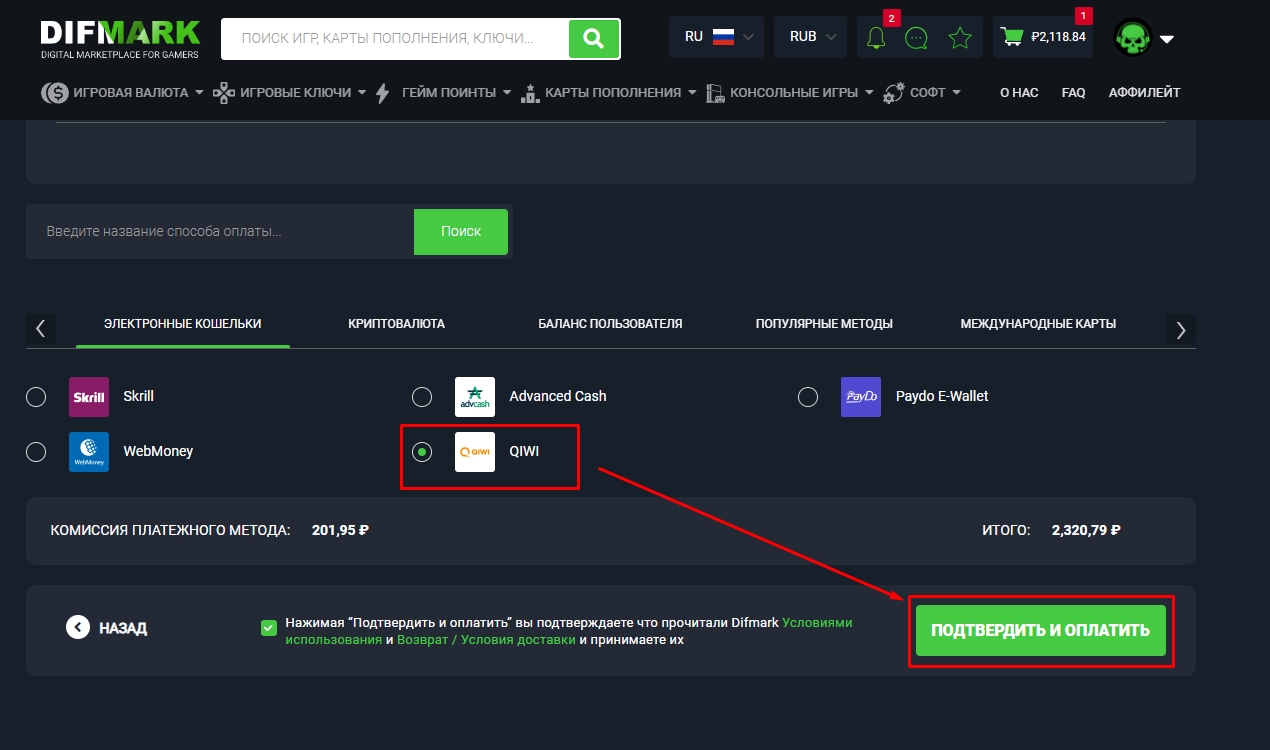Viewport: 1270px width, 750px height.
Task: Select the Skrill radio button
Action: 36,397
